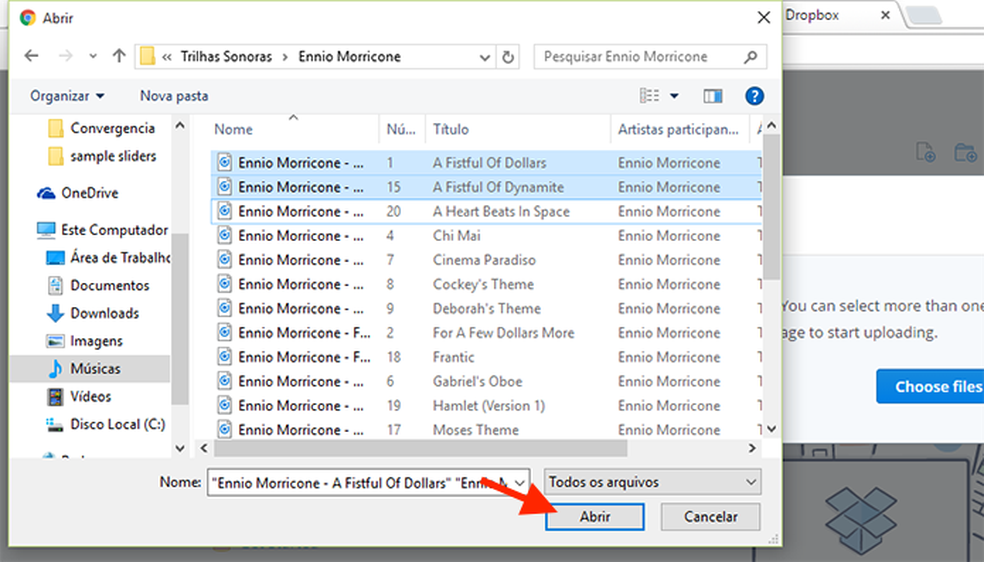The width and height of the screenshot is (984, 562).
Task: Click the search magnifier icon
Action: (750, 57)
